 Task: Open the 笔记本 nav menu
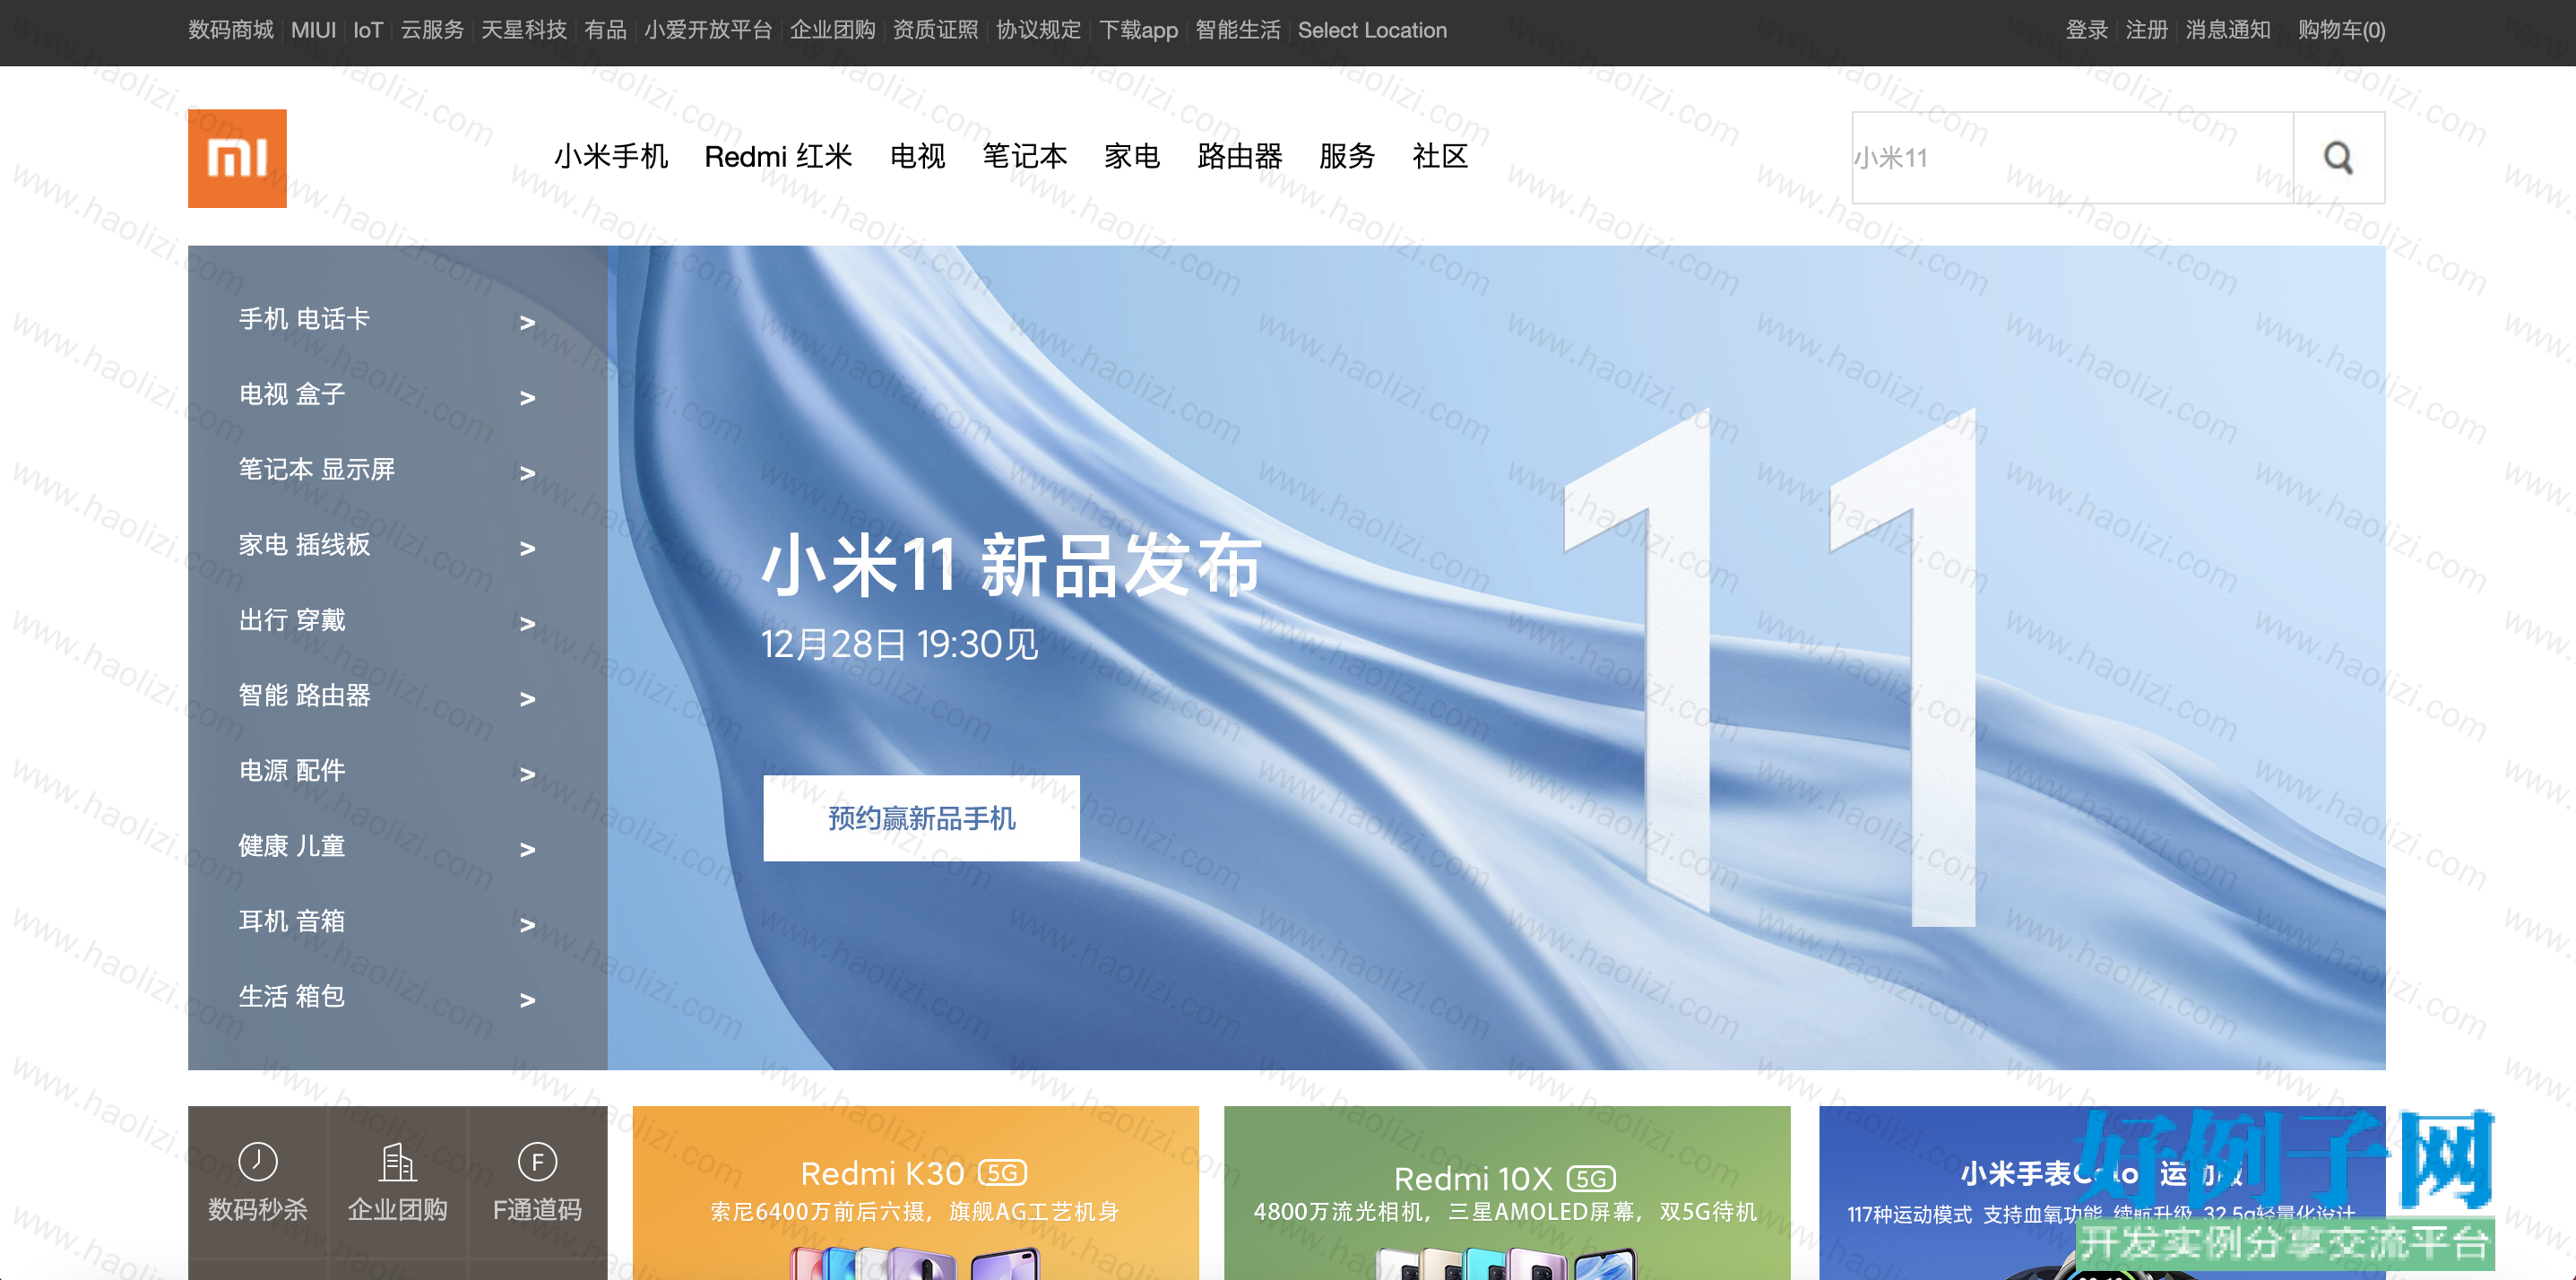(1025, 156)
